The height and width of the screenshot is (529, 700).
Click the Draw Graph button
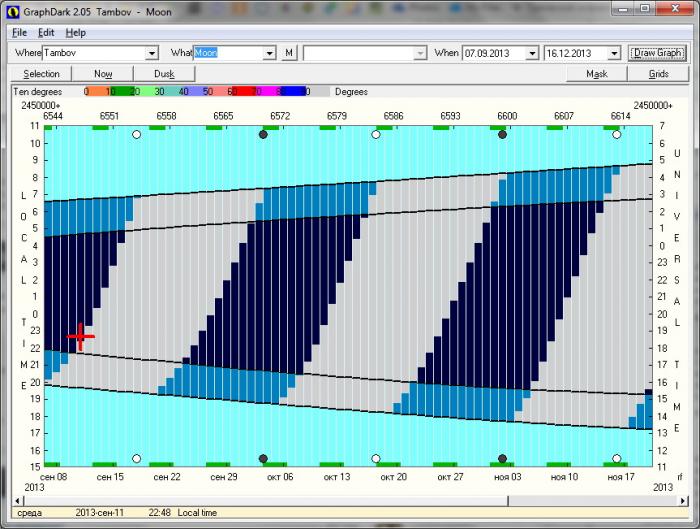pyautogui.click(x=657, y=53)
